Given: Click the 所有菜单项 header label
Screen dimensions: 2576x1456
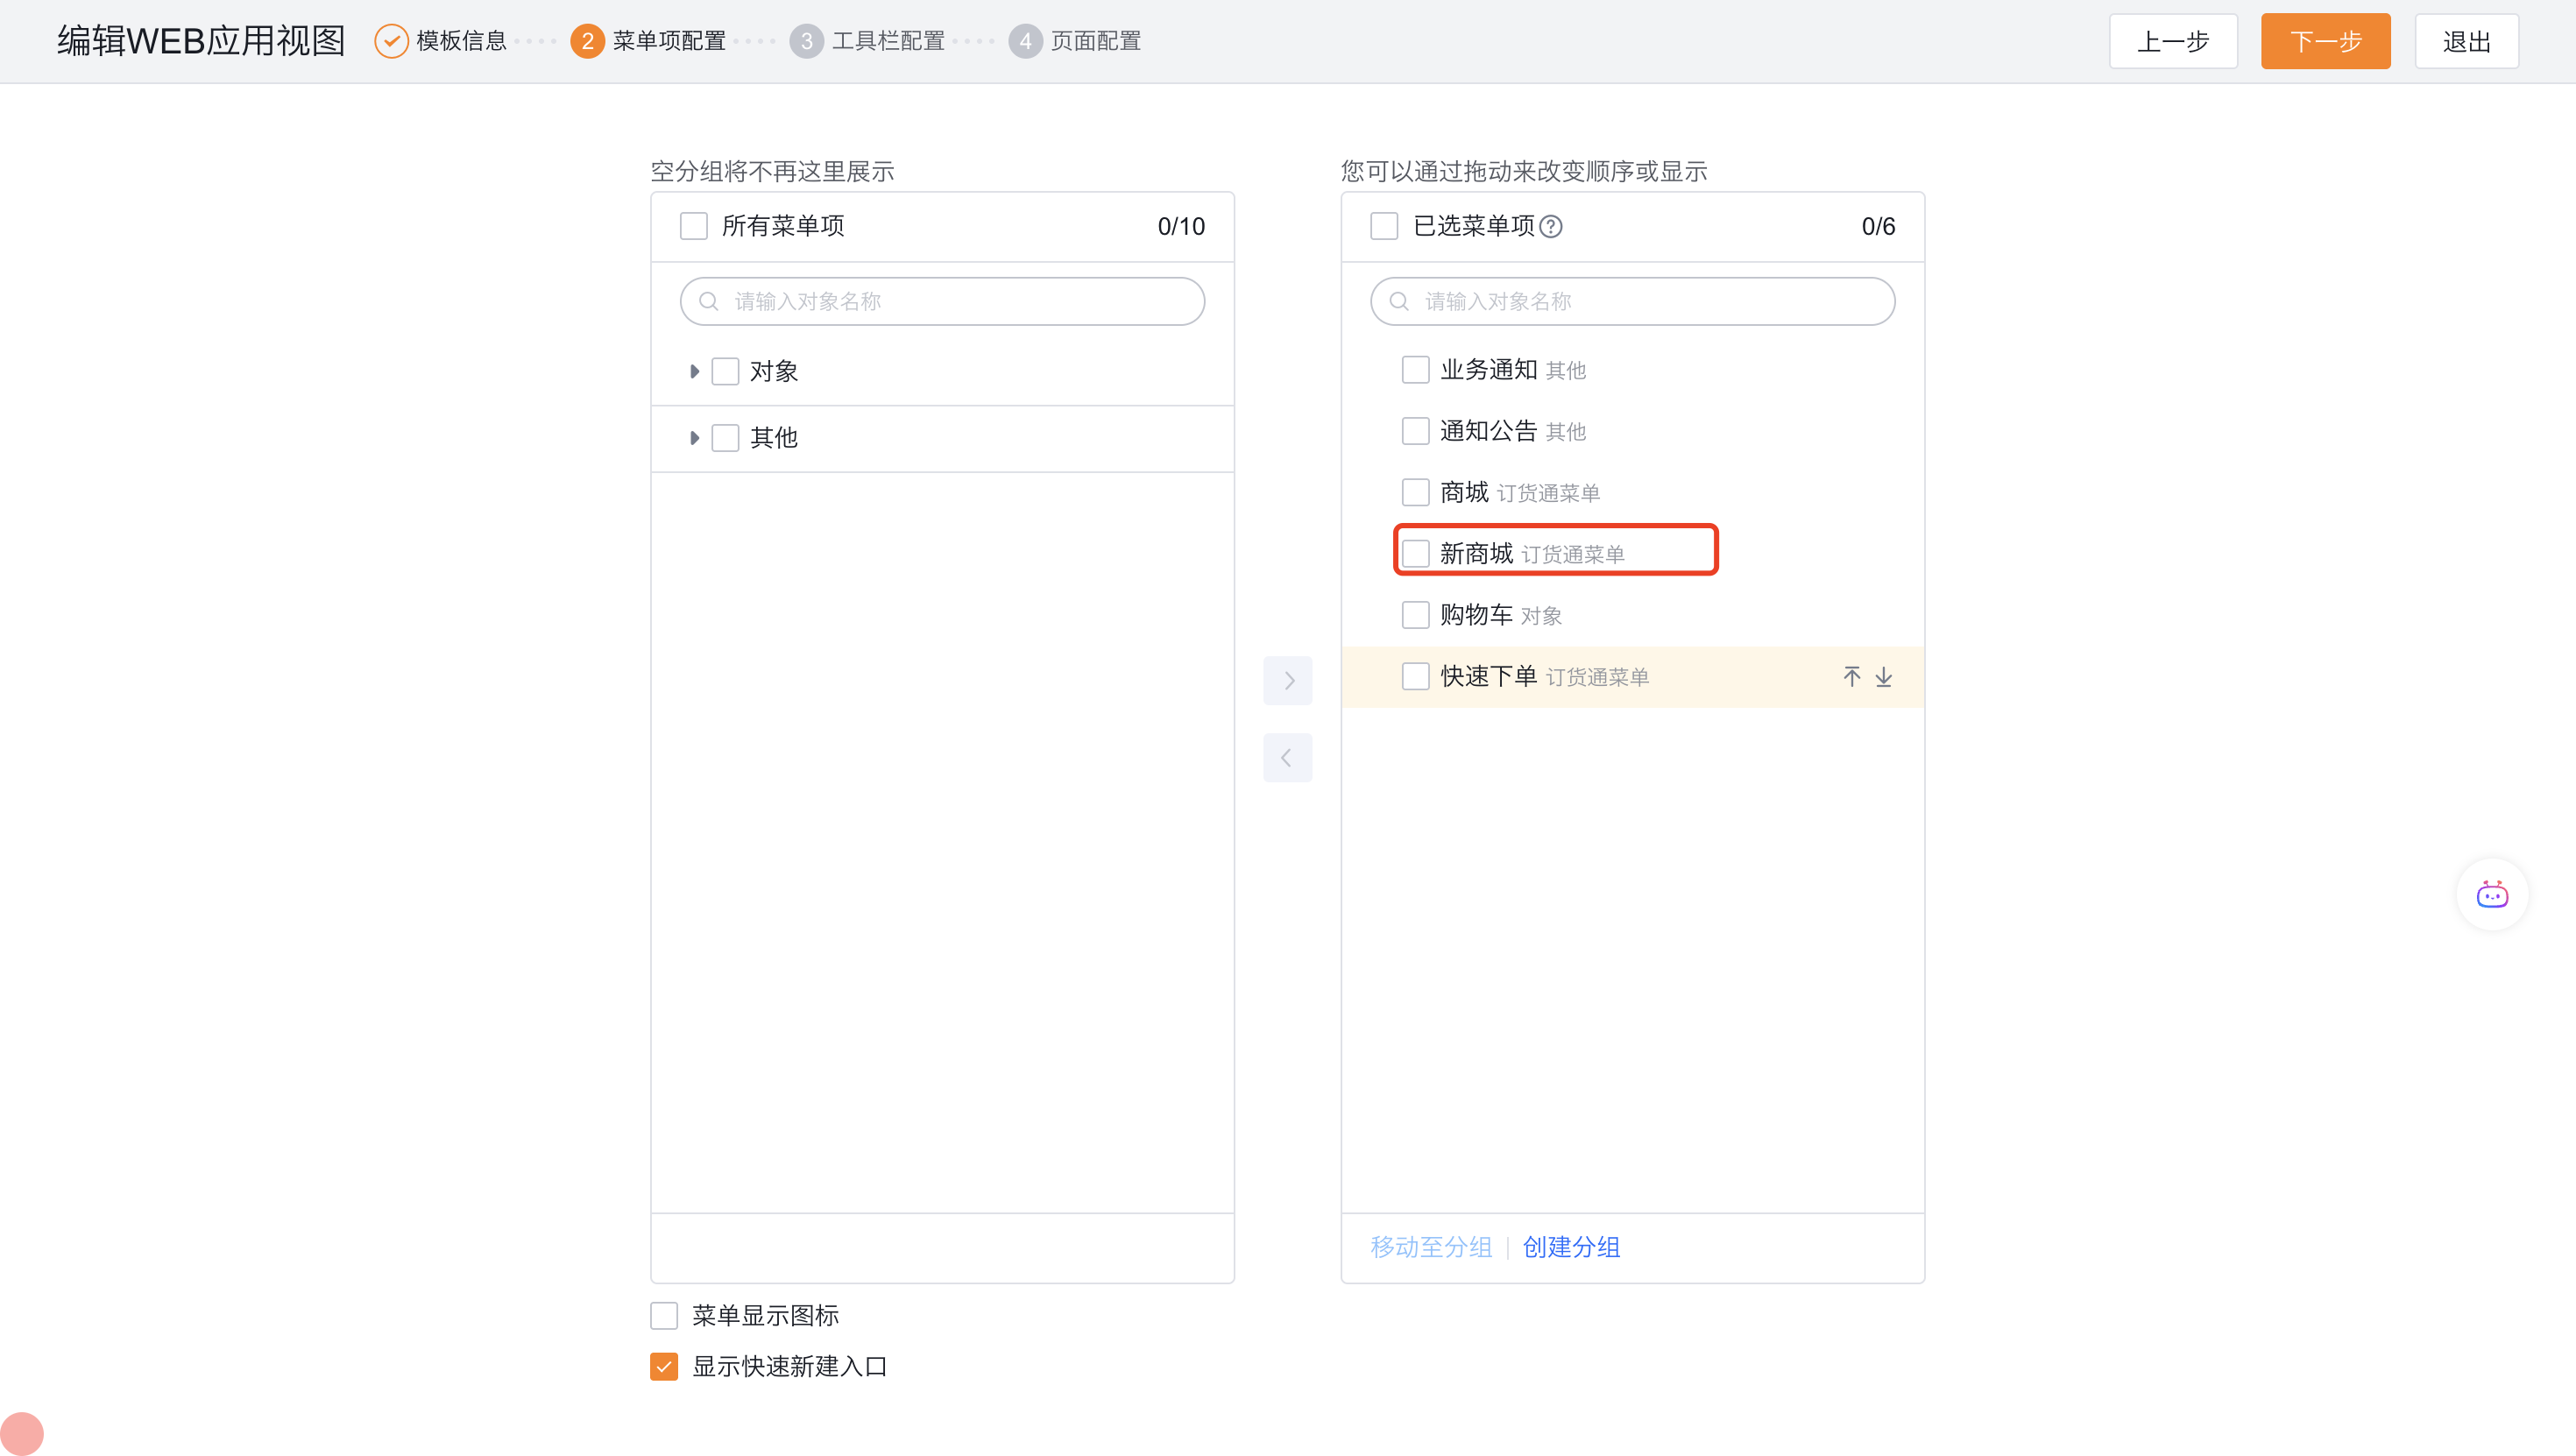Looking at the screenshot, I should (783, 226).
